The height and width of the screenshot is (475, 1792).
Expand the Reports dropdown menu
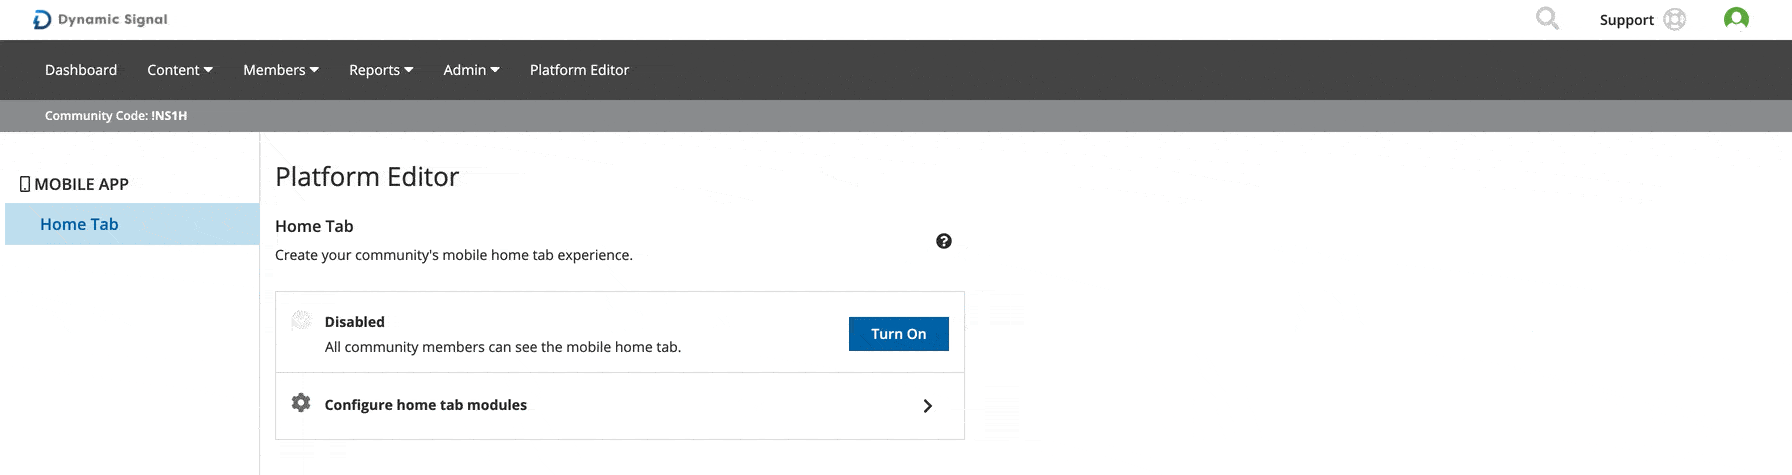pyautogui.click(x=381, y=70)
